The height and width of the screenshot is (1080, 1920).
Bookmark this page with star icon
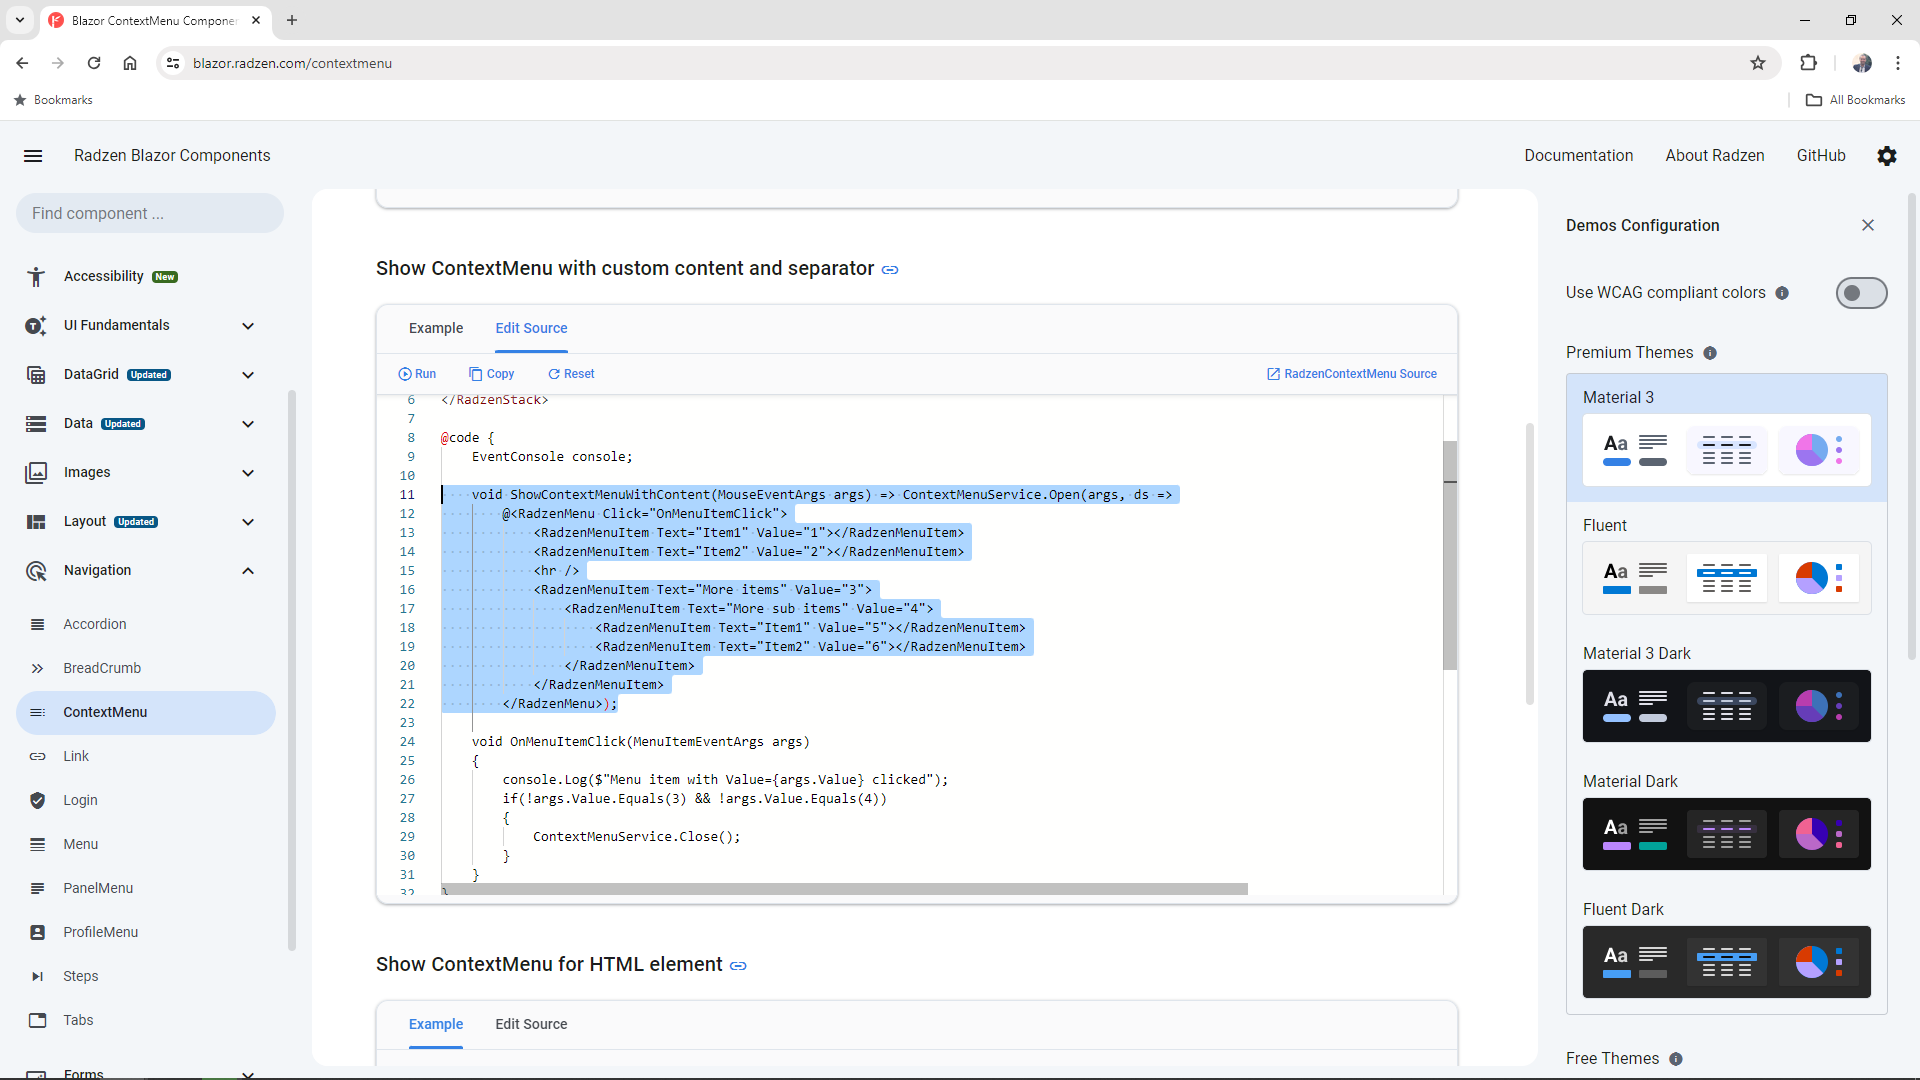[1758, 63]
